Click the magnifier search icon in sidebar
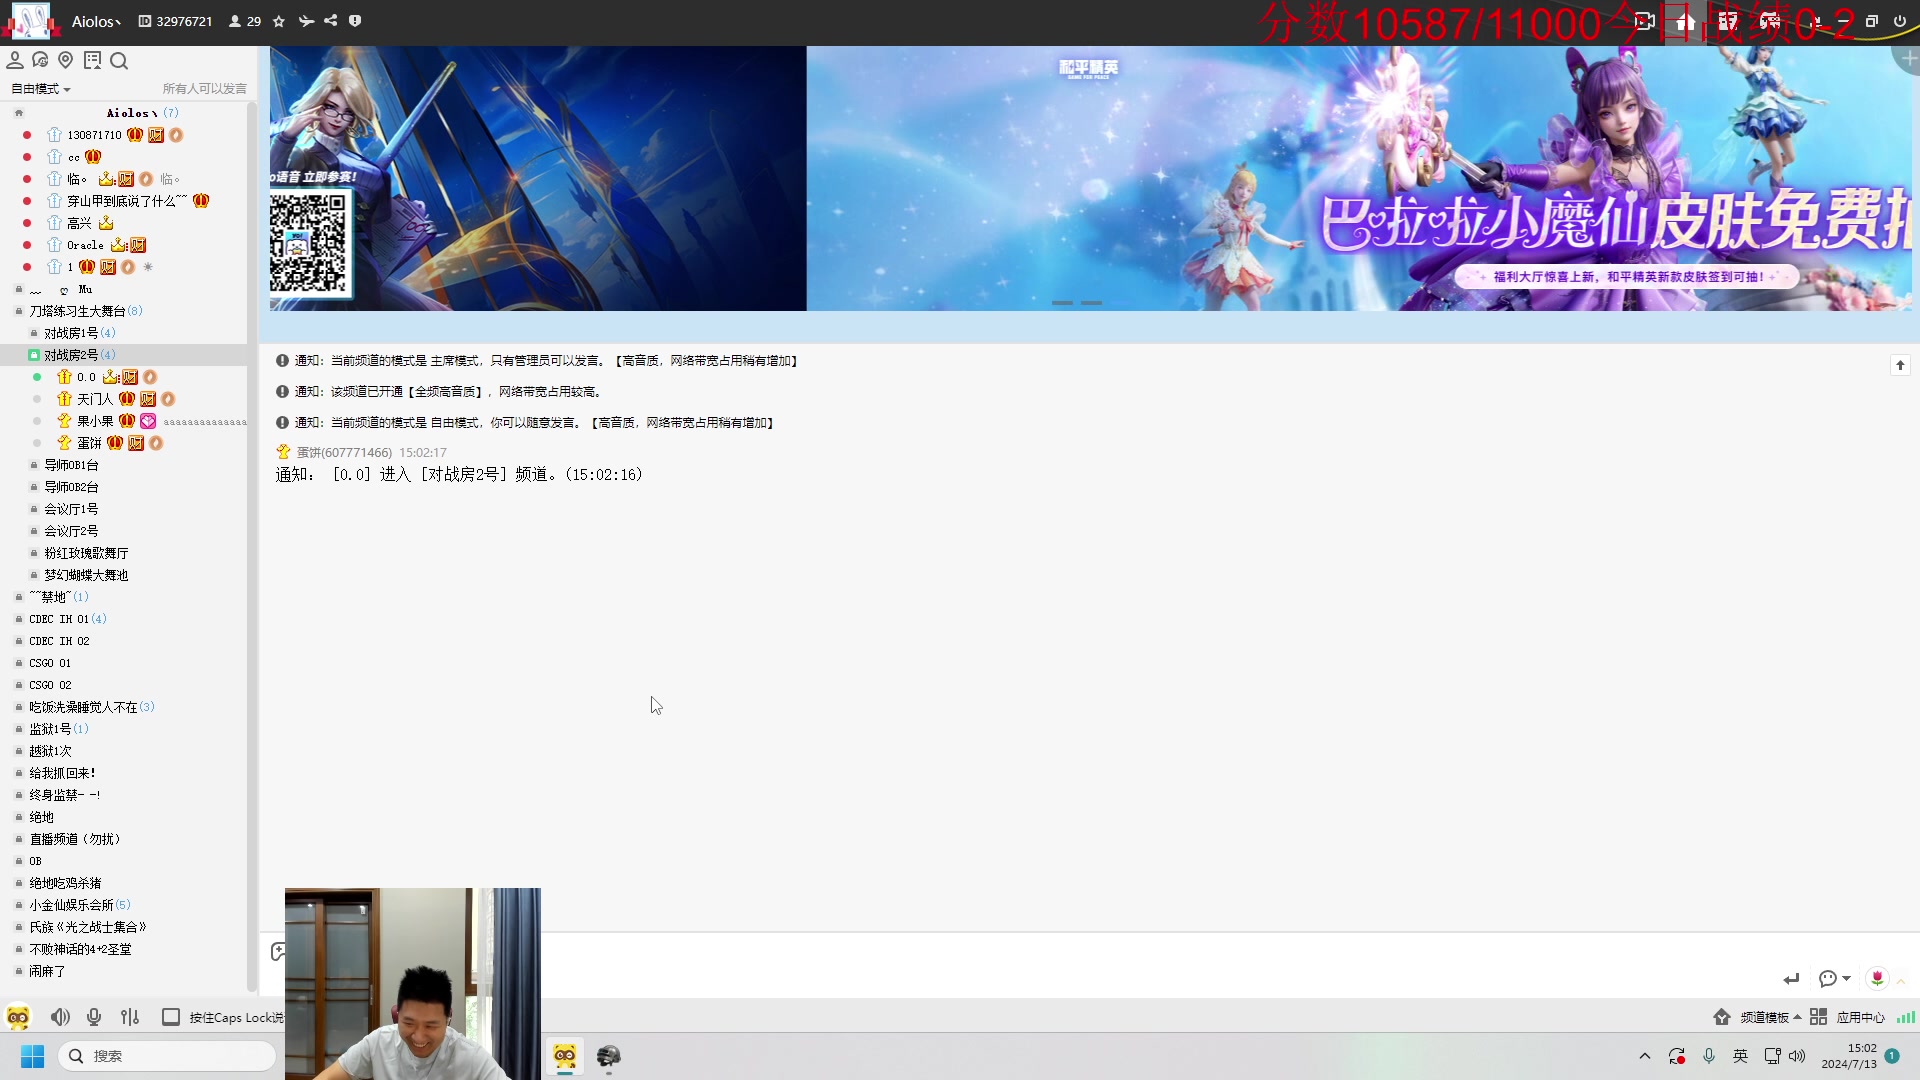1920x1080 pixels. [x=119, y=61]
